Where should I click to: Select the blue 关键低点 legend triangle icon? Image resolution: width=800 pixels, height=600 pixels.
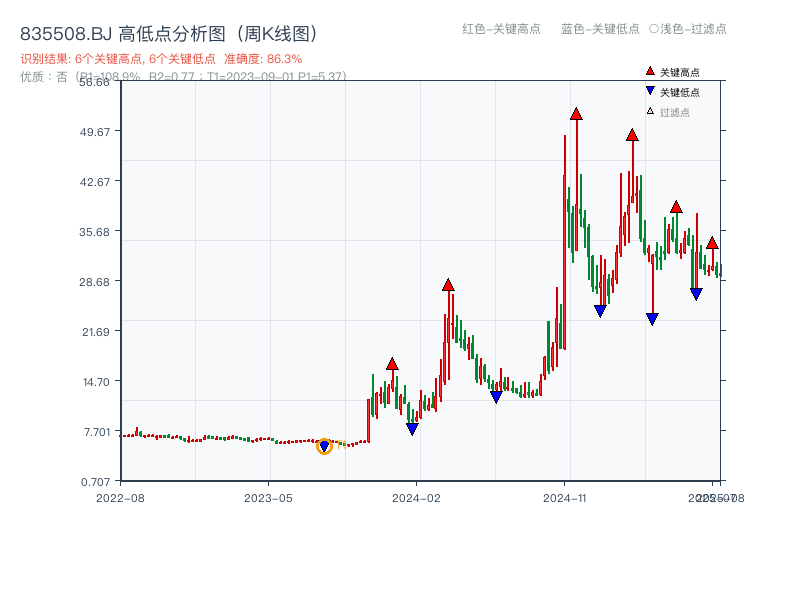pos(648,91)
